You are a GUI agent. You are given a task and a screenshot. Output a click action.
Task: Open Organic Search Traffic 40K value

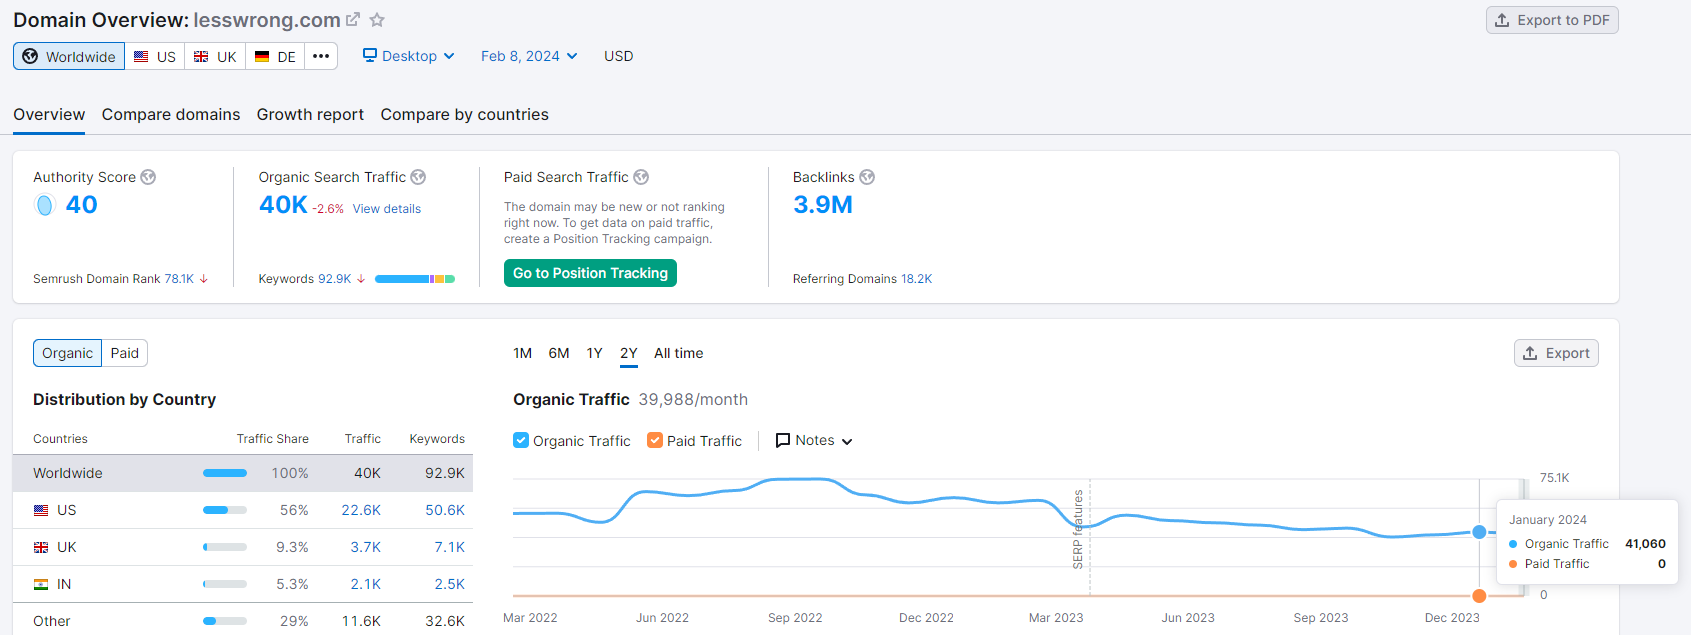(283, 205)
